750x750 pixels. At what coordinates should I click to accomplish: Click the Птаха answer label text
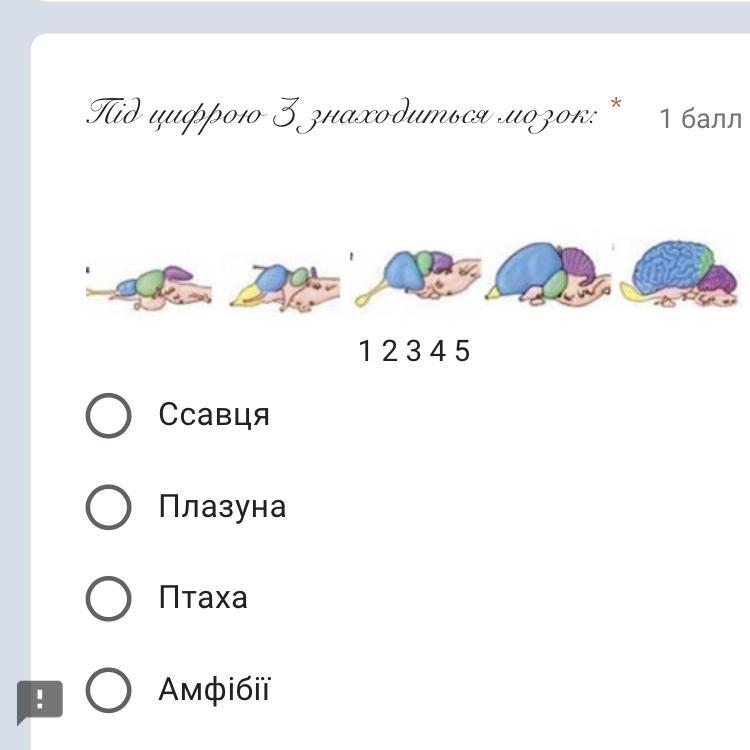click(203, 599)
